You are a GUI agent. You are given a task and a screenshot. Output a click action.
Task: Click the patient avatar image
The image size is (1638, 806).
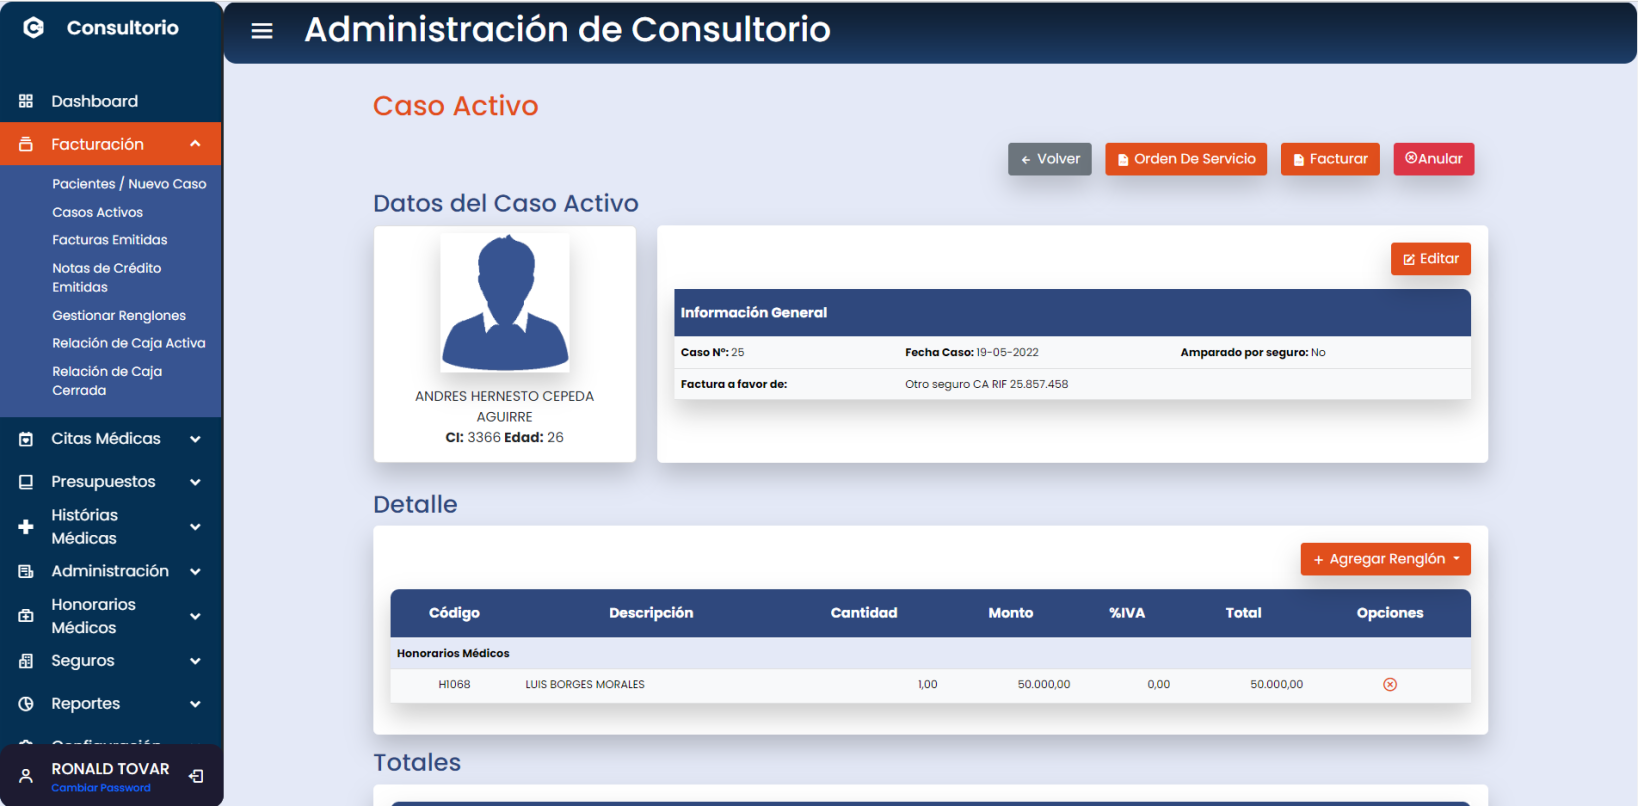pyautogui.click(x=505, y=303)
